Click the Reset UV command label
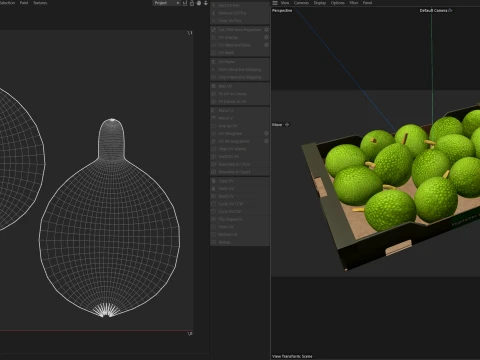480x360 pixels. (226, 196)
